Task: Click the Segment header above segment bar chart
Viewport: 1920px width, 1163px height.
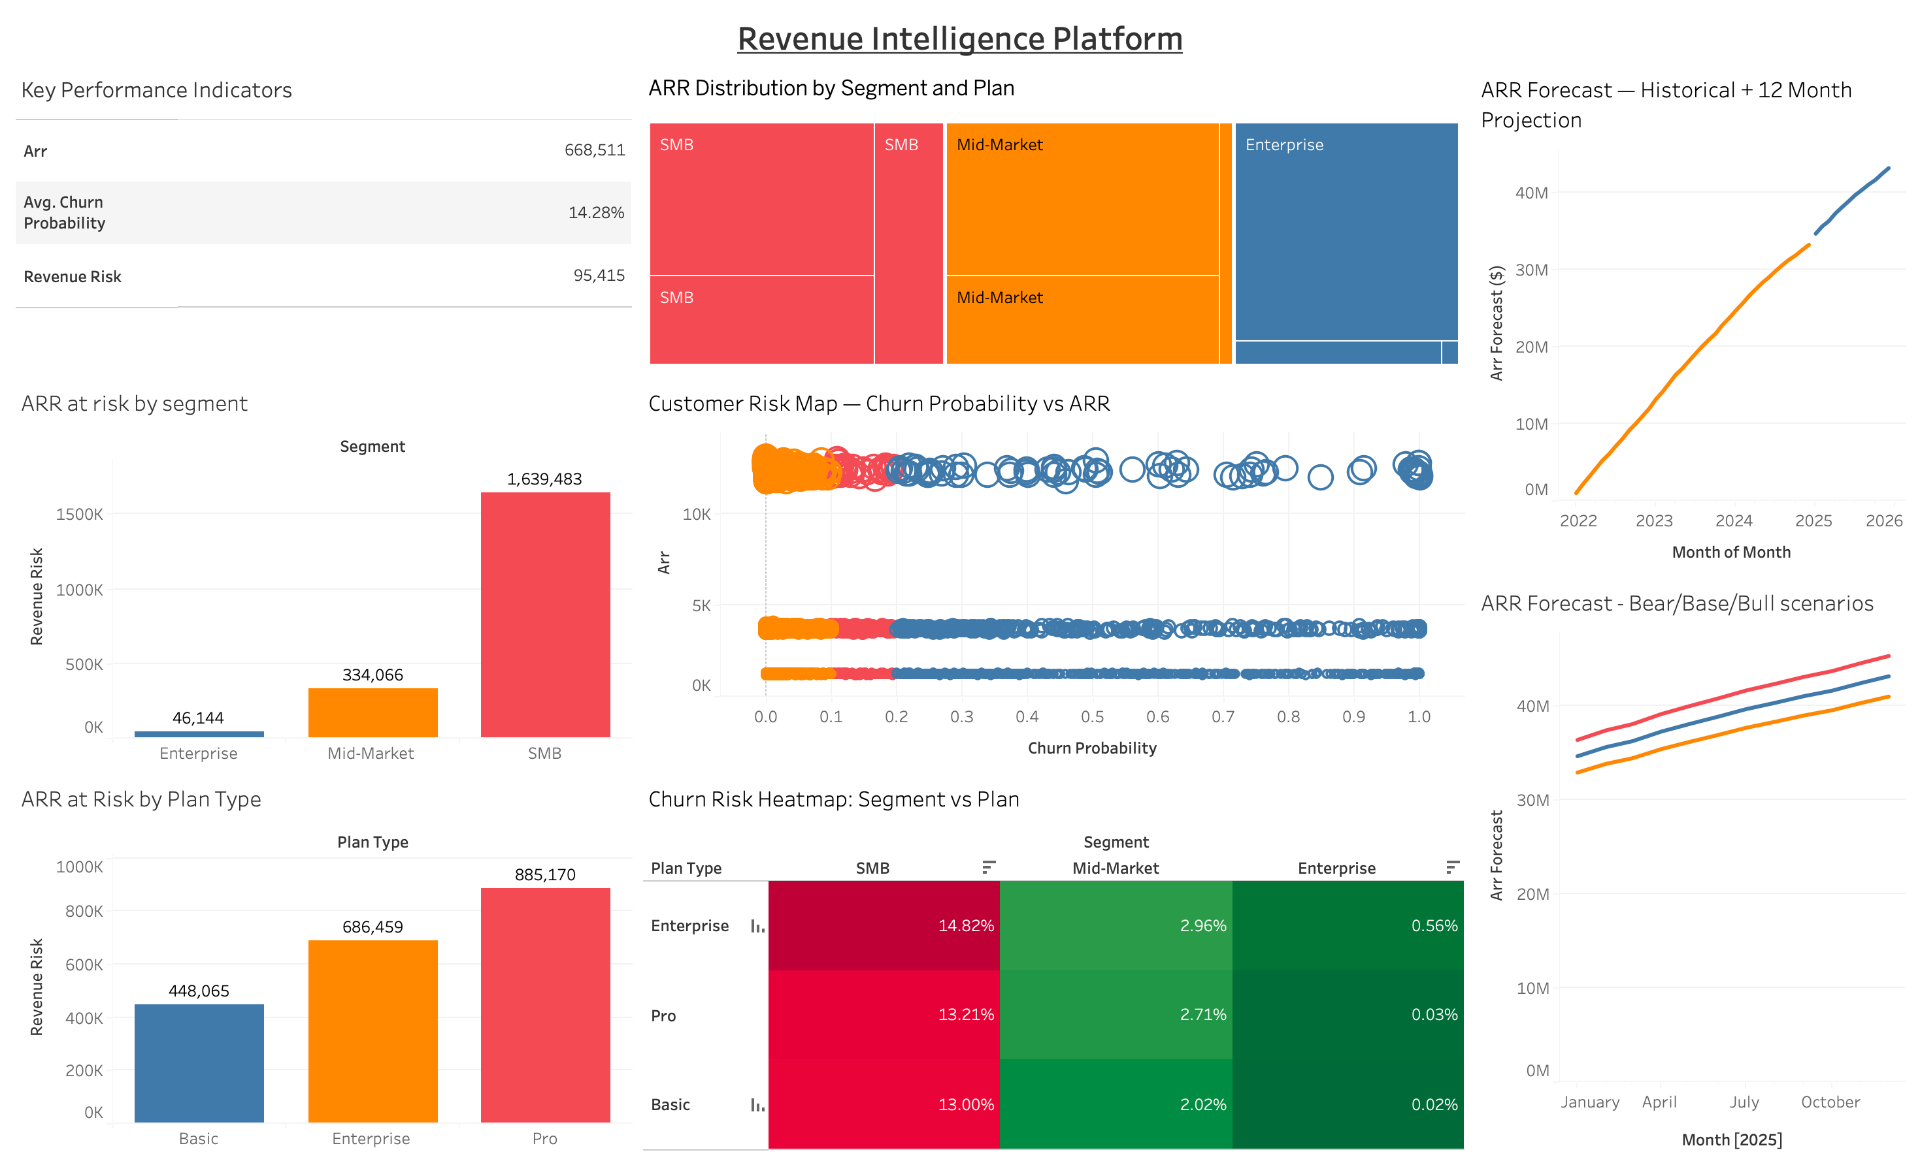Action: pyautogui.click(x=372, y=447)
